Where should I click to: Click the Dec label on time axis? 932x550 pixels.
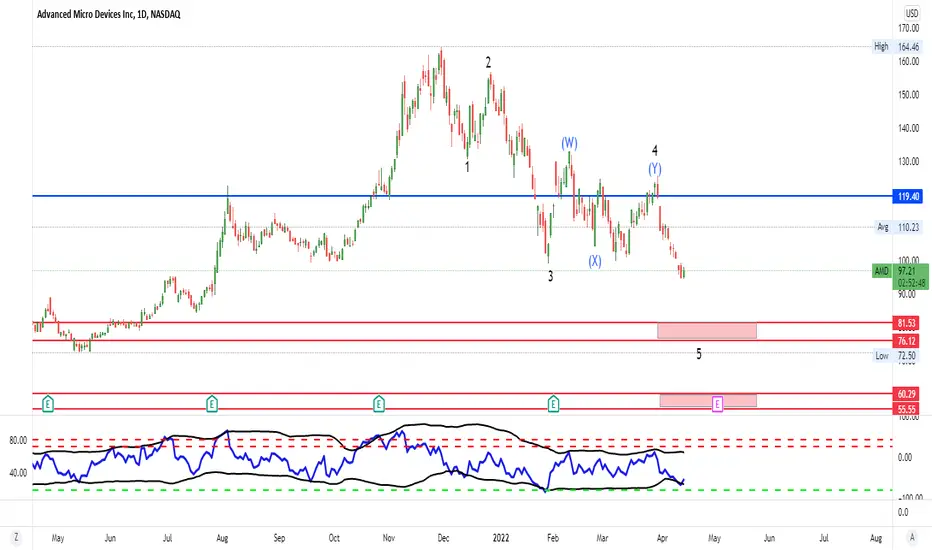443,538
